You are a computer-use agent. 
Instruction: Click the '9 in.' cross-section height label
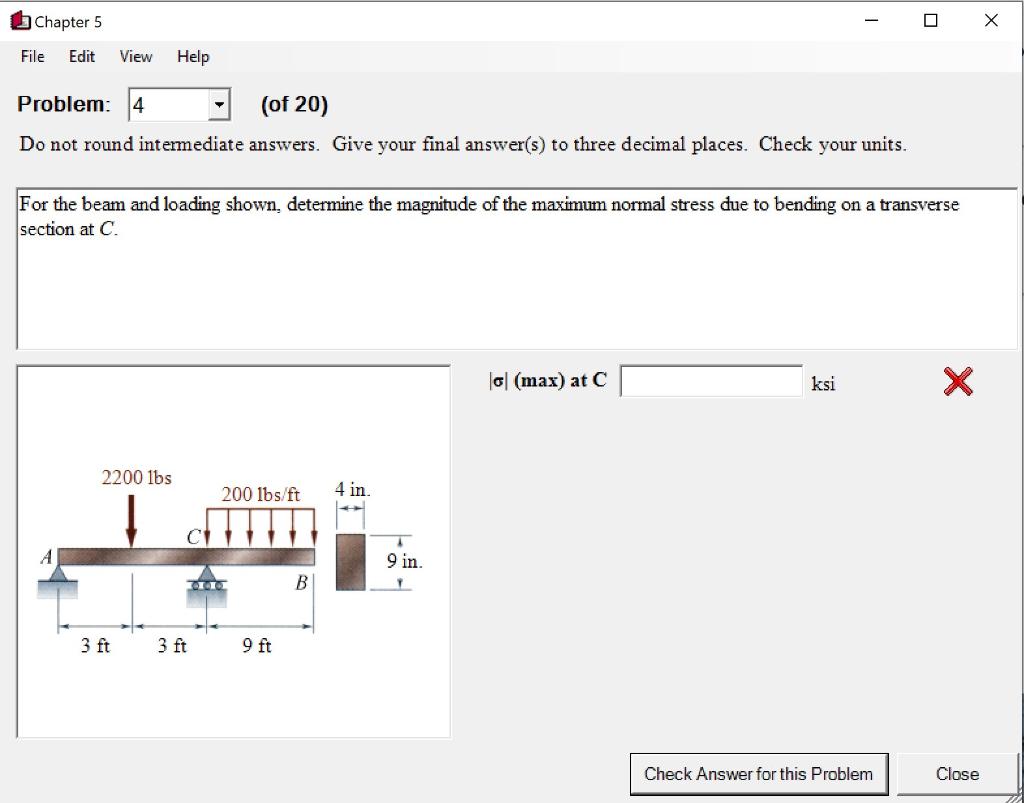[x=404, y=560]
